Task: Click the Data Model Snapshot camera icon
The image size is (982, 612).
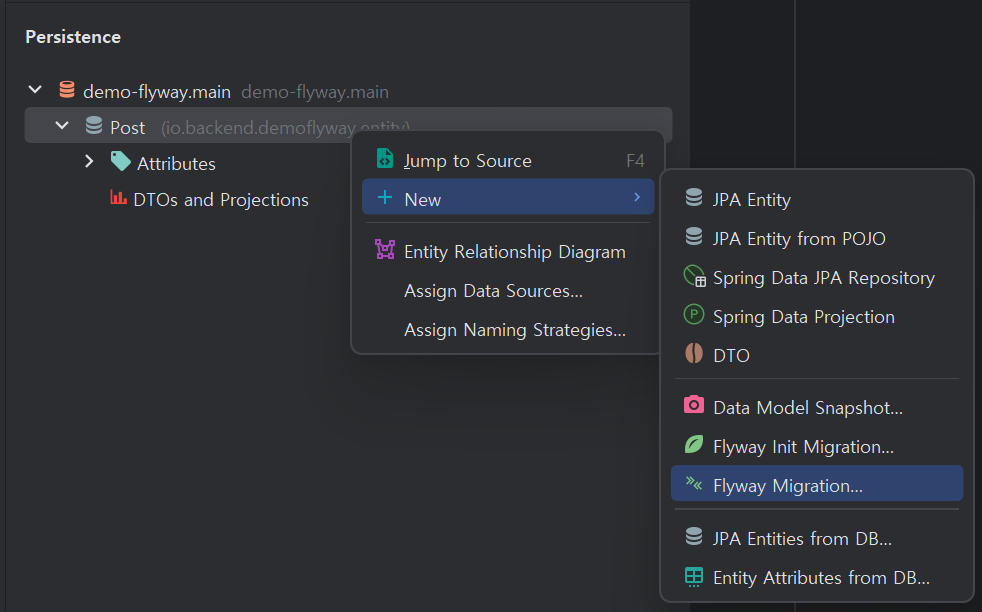Action: click(693, 405)
